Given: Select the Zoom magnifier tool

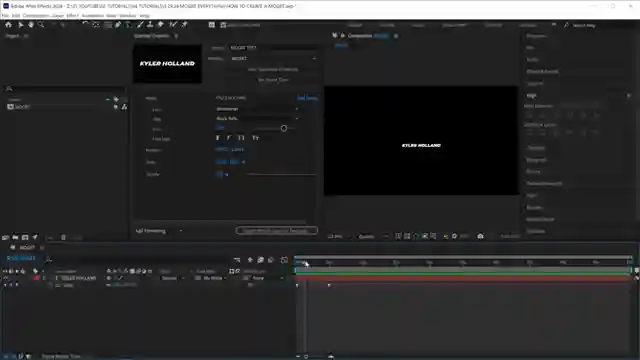Looking at the screenshot, I should (41, 25).
